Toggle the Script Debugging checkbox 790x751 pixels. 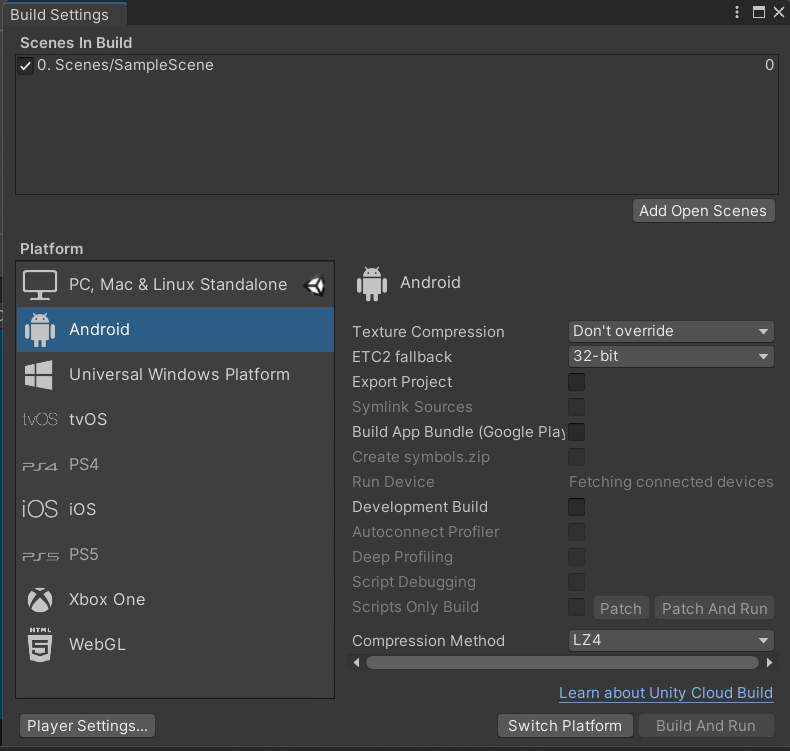pyautogui.click(x=576, y=582)
